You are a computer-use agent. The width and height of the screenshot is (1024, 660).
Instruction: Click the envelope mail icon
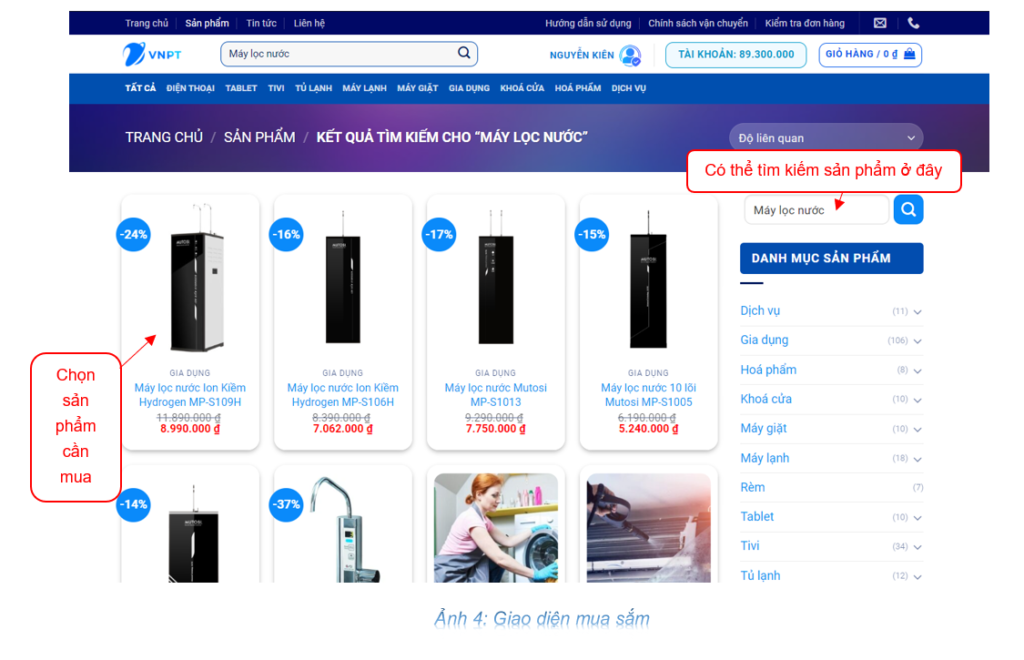pos(880,23)
